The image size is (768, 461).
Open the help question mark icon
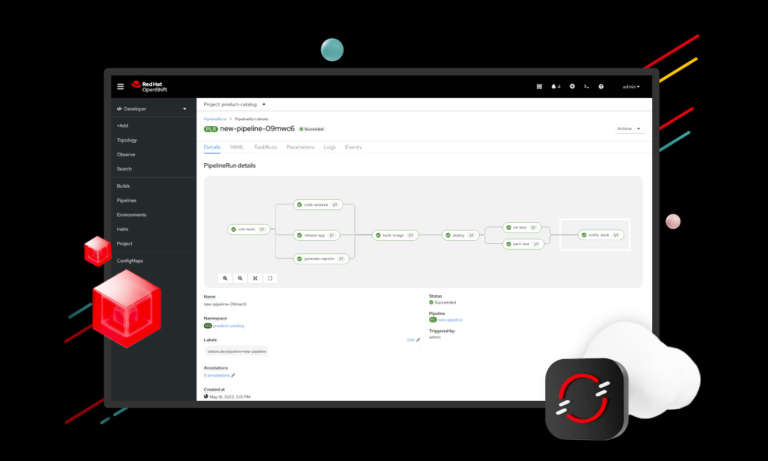pyautogui.click(x=601, y=87)
